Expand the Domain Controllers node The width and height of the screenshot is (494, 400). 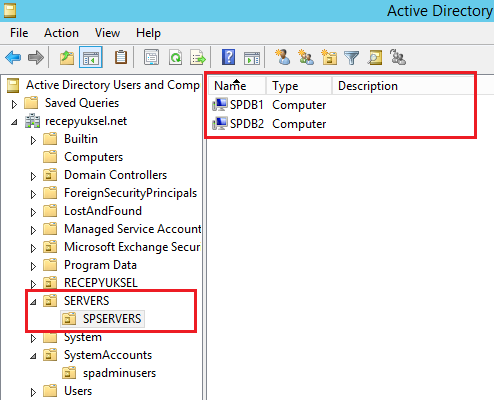point(33,176)
